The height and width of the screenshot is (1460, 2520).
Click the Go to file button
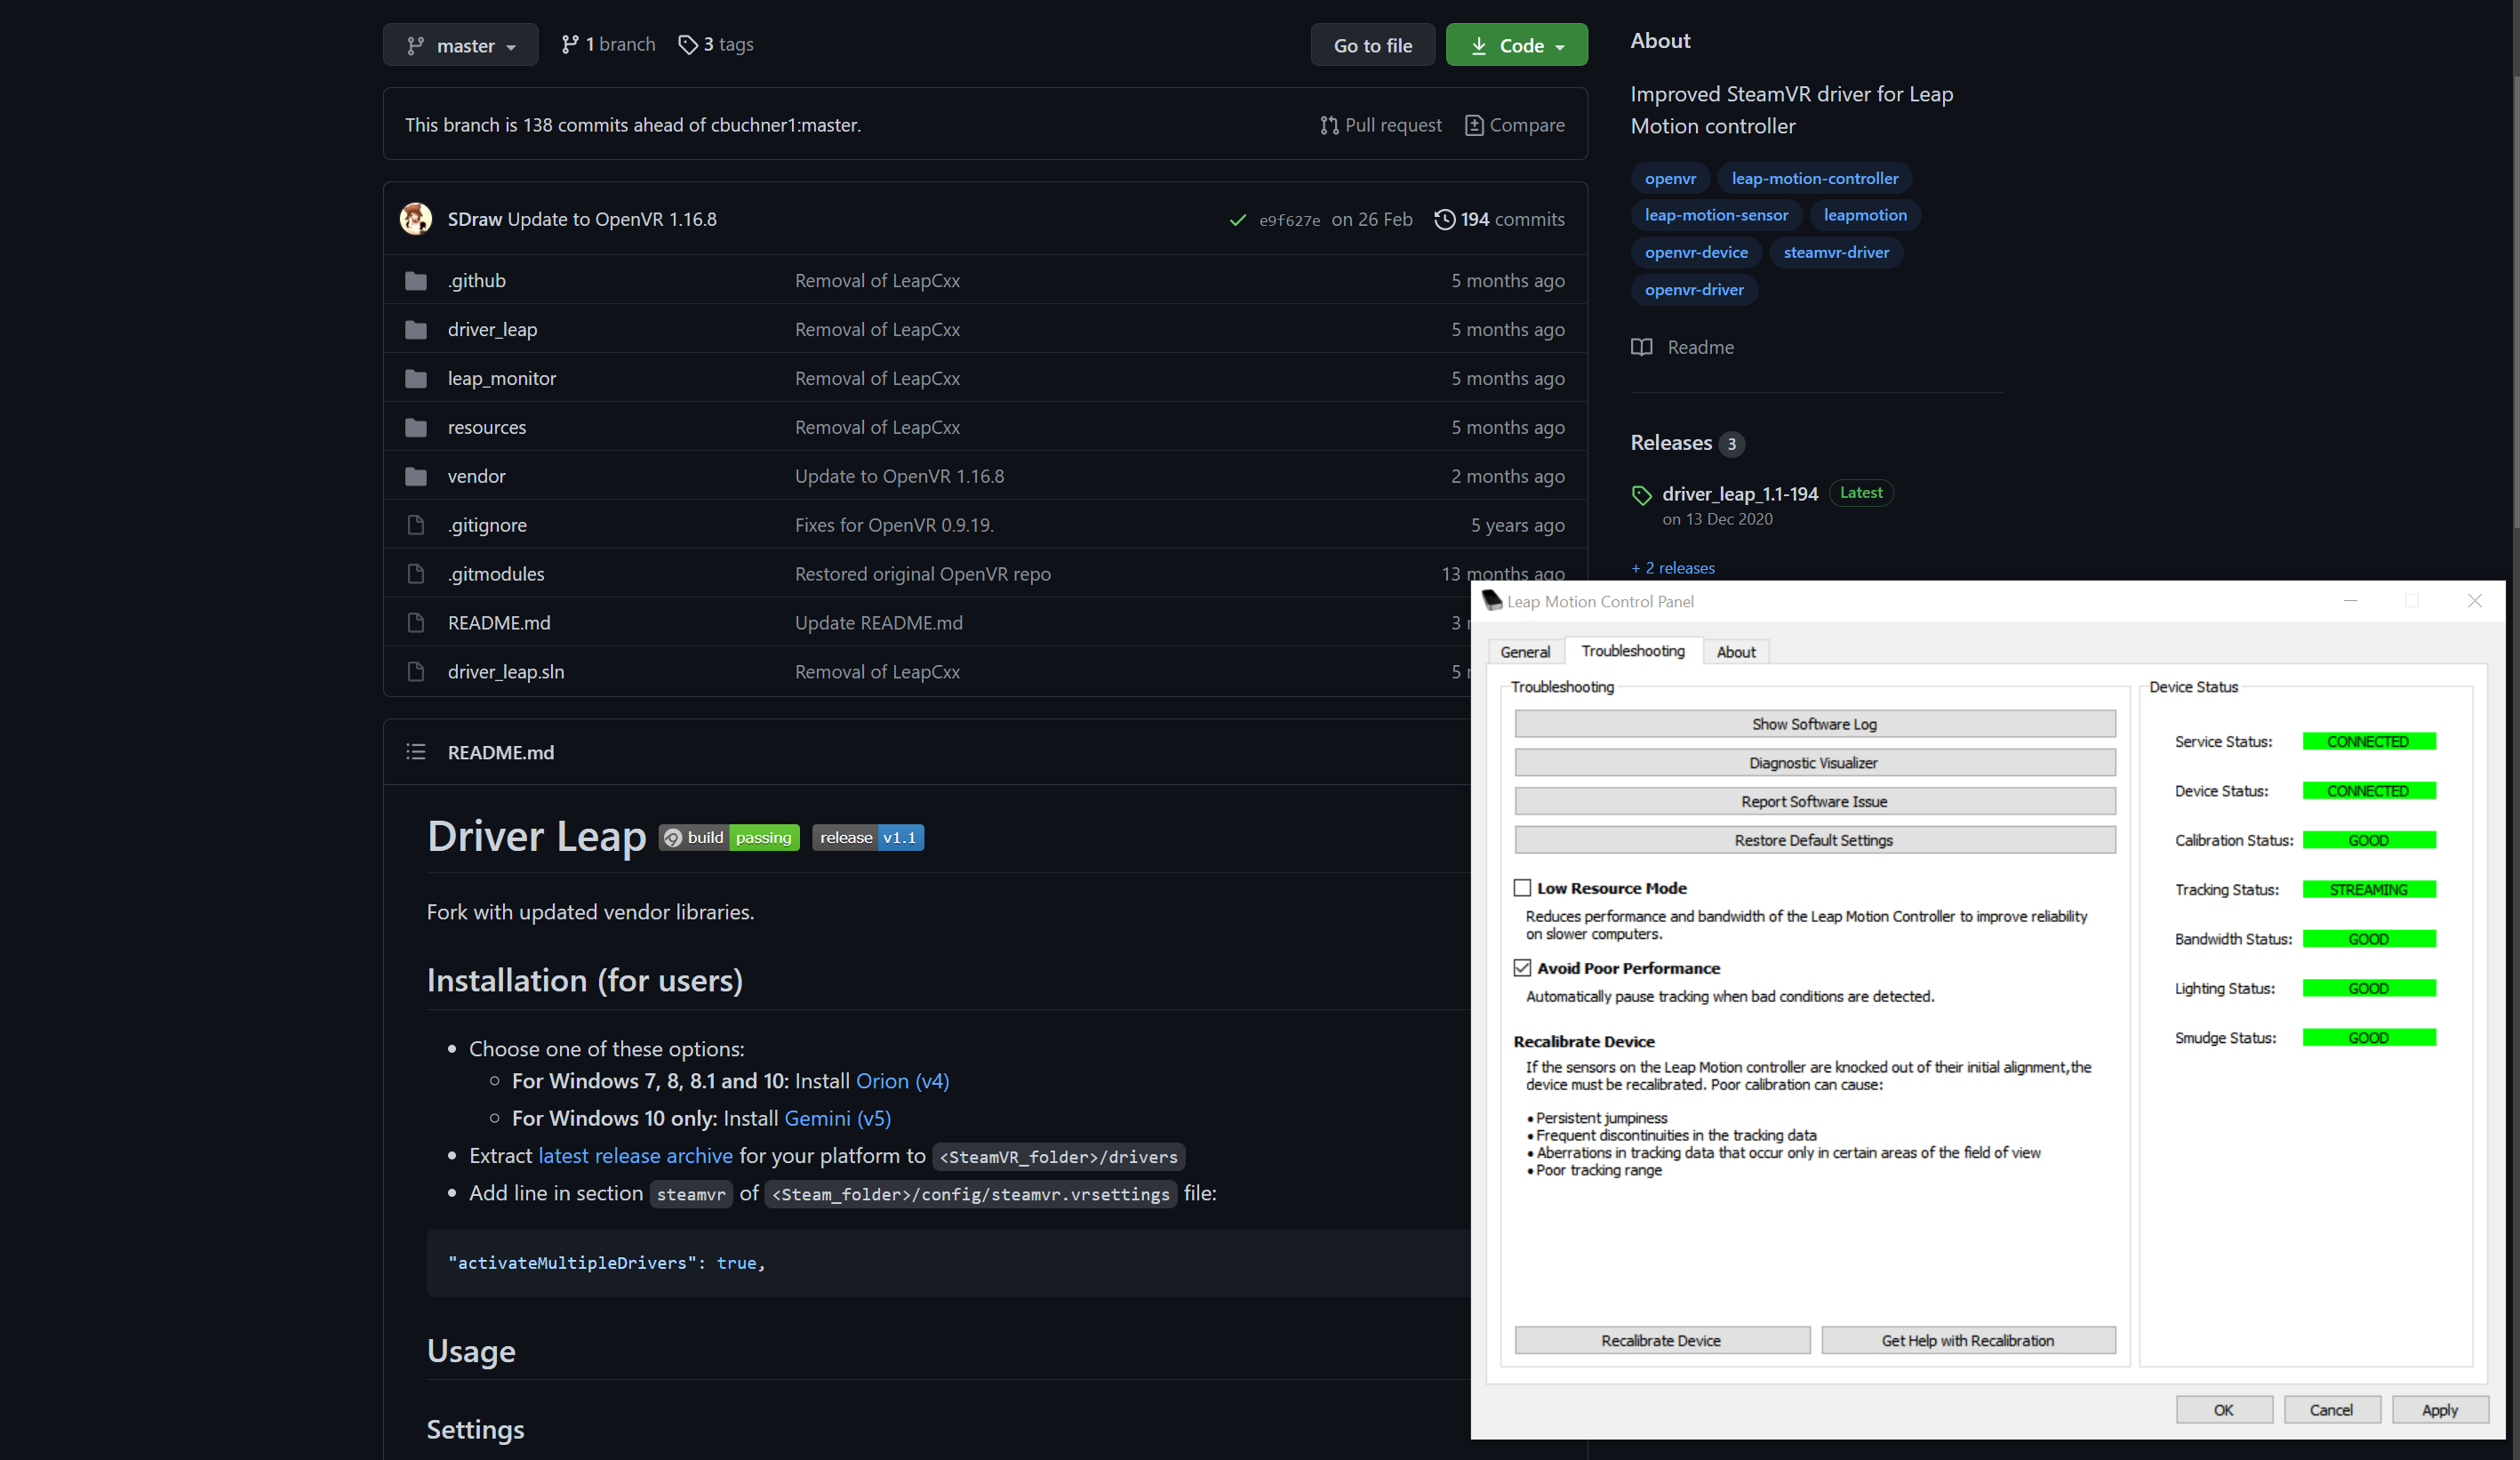click(x=1372, y=45)
